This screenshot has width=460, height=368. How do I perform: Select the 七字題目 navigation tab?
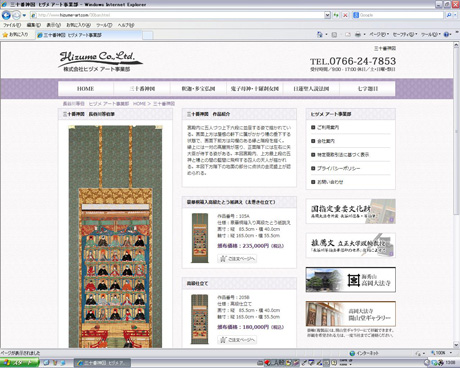(x=368, y=89)
